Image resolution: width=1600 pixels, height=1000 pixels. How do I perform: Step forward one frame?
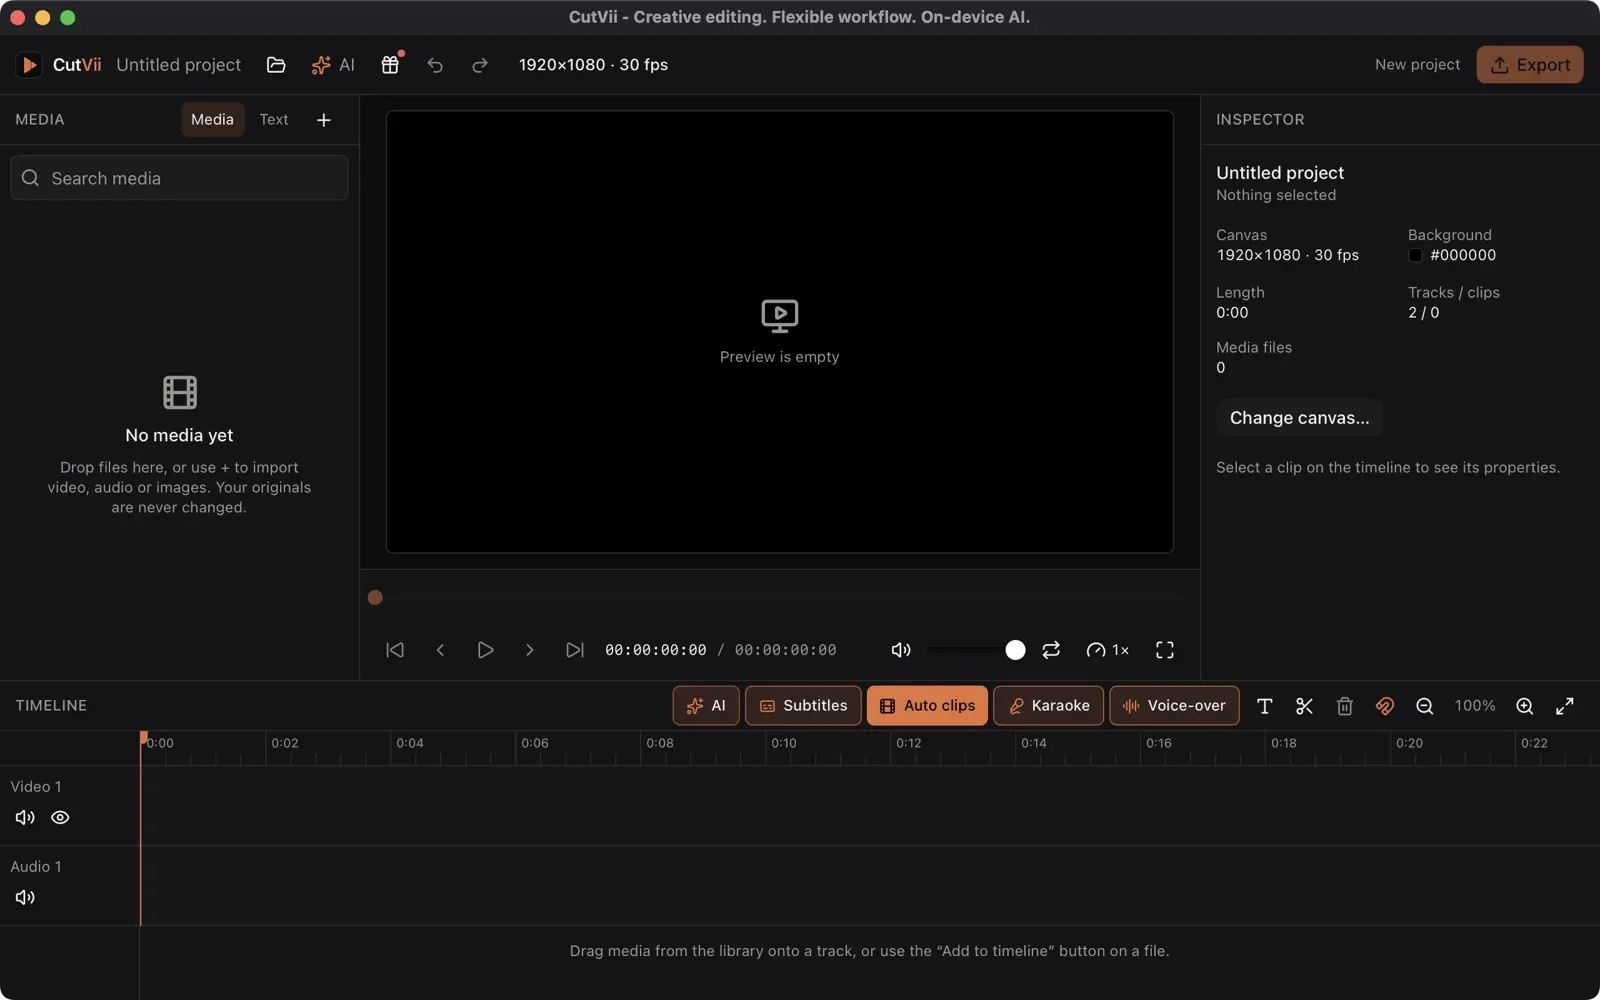click(x=530, y=650)
